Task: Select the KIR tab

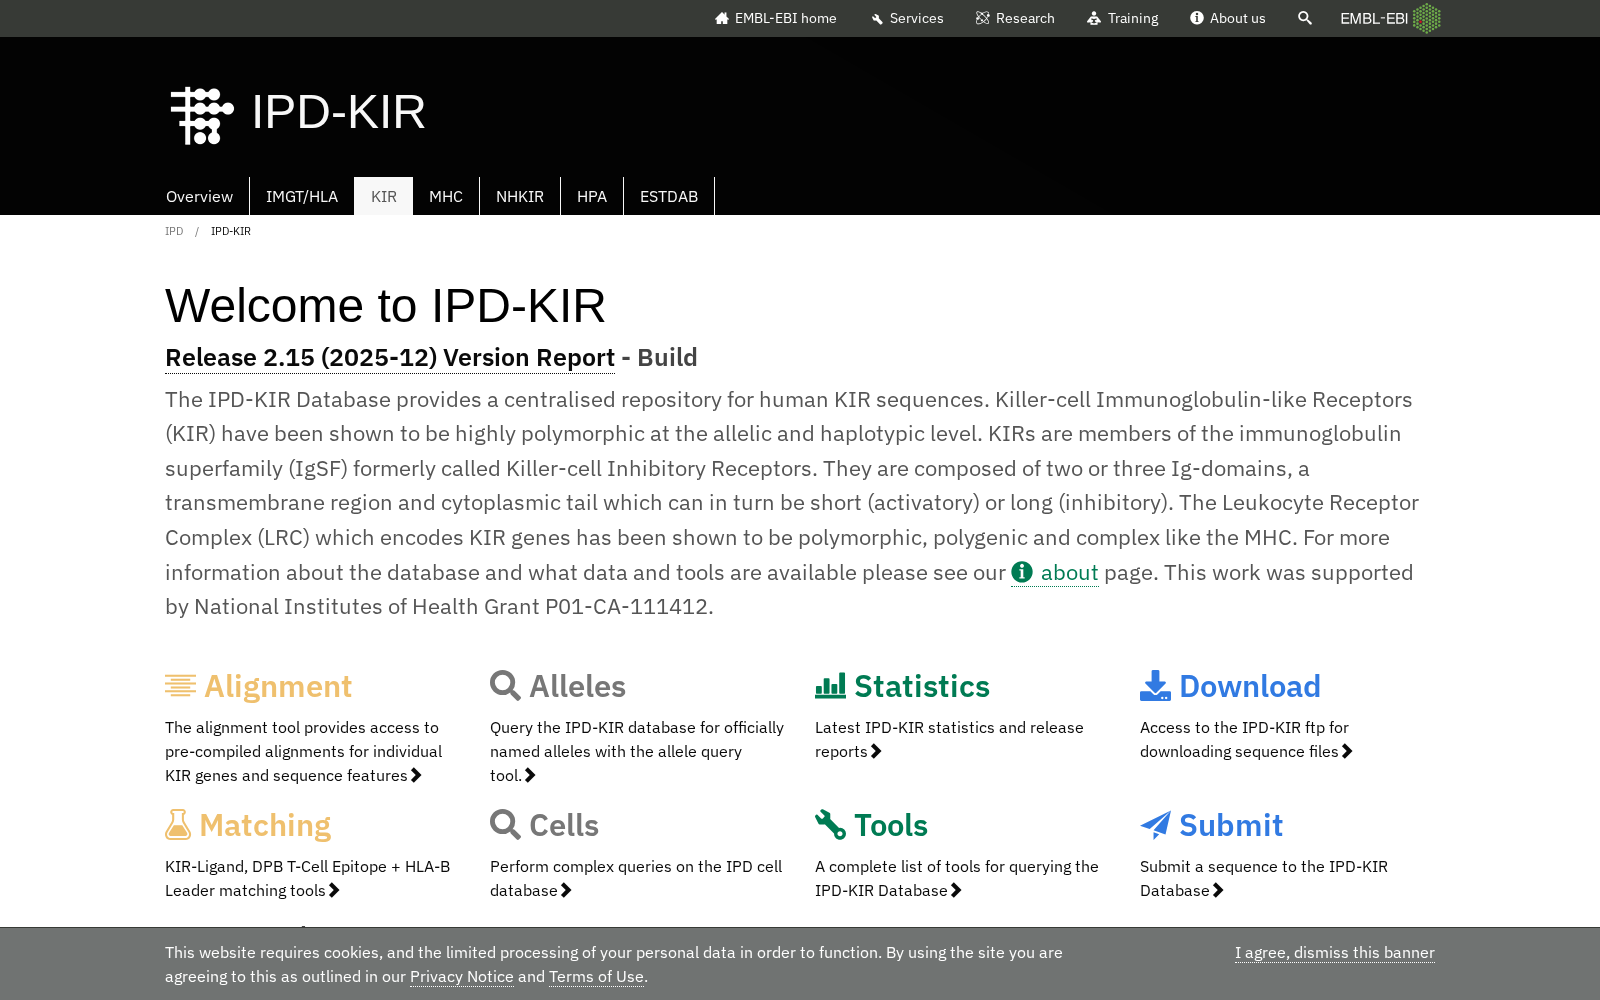Action: (384, 196)
